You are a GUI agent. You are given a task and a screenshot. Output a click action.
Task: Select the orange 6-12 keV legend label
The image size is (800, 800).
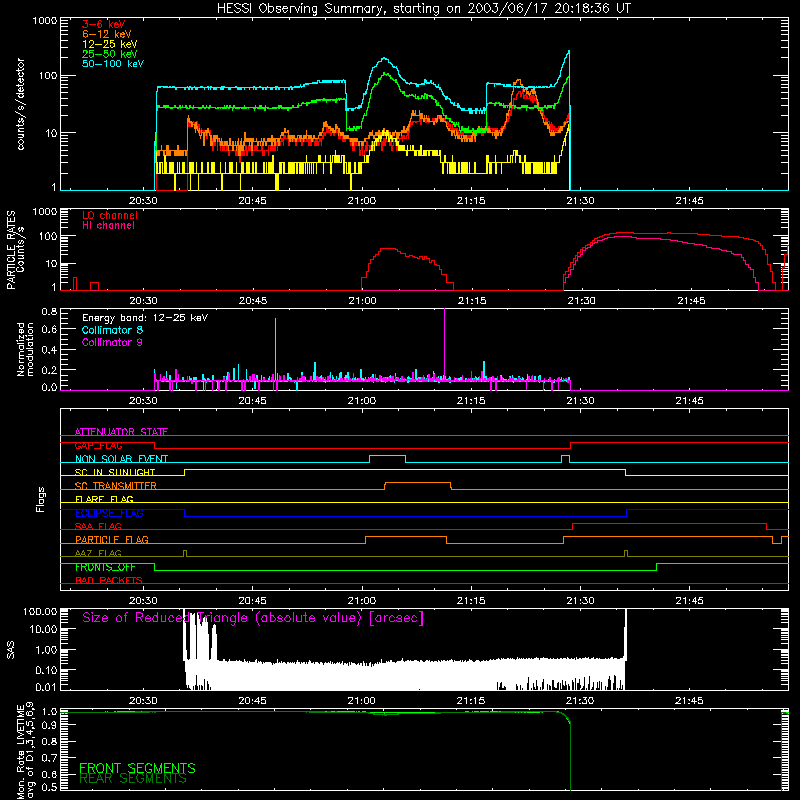pyautogui.click(x=107, y=34)
